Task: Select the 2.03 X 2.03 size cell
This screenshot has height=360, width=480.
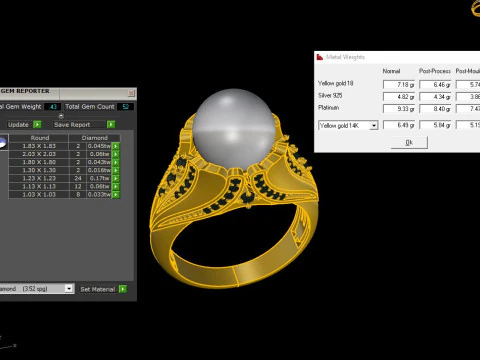Action: [39, 154]
